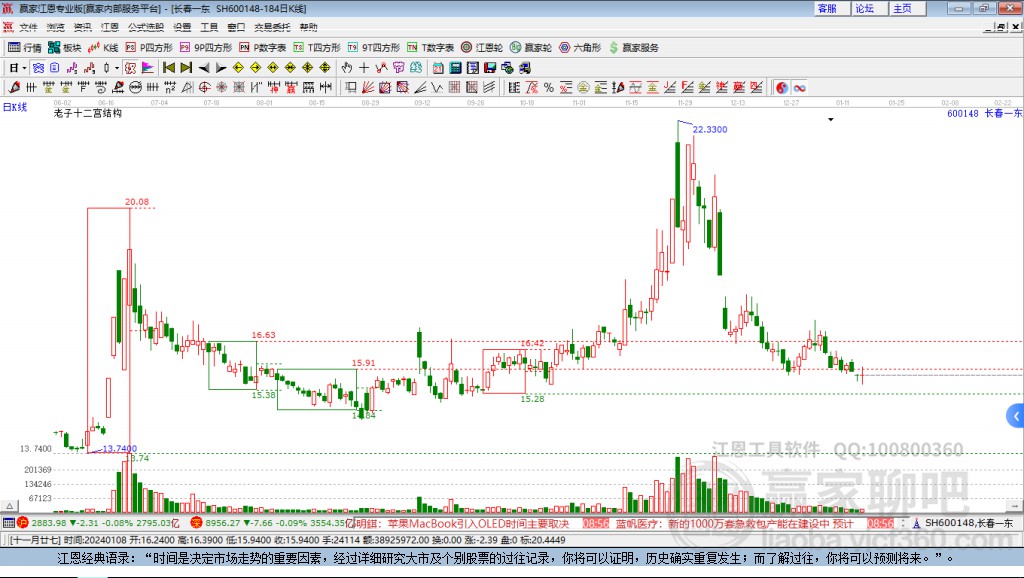Screen dimensions: 1024x578
Task: Click the 蓝帆医疗 news headline
Action: [x=735, y=523]
